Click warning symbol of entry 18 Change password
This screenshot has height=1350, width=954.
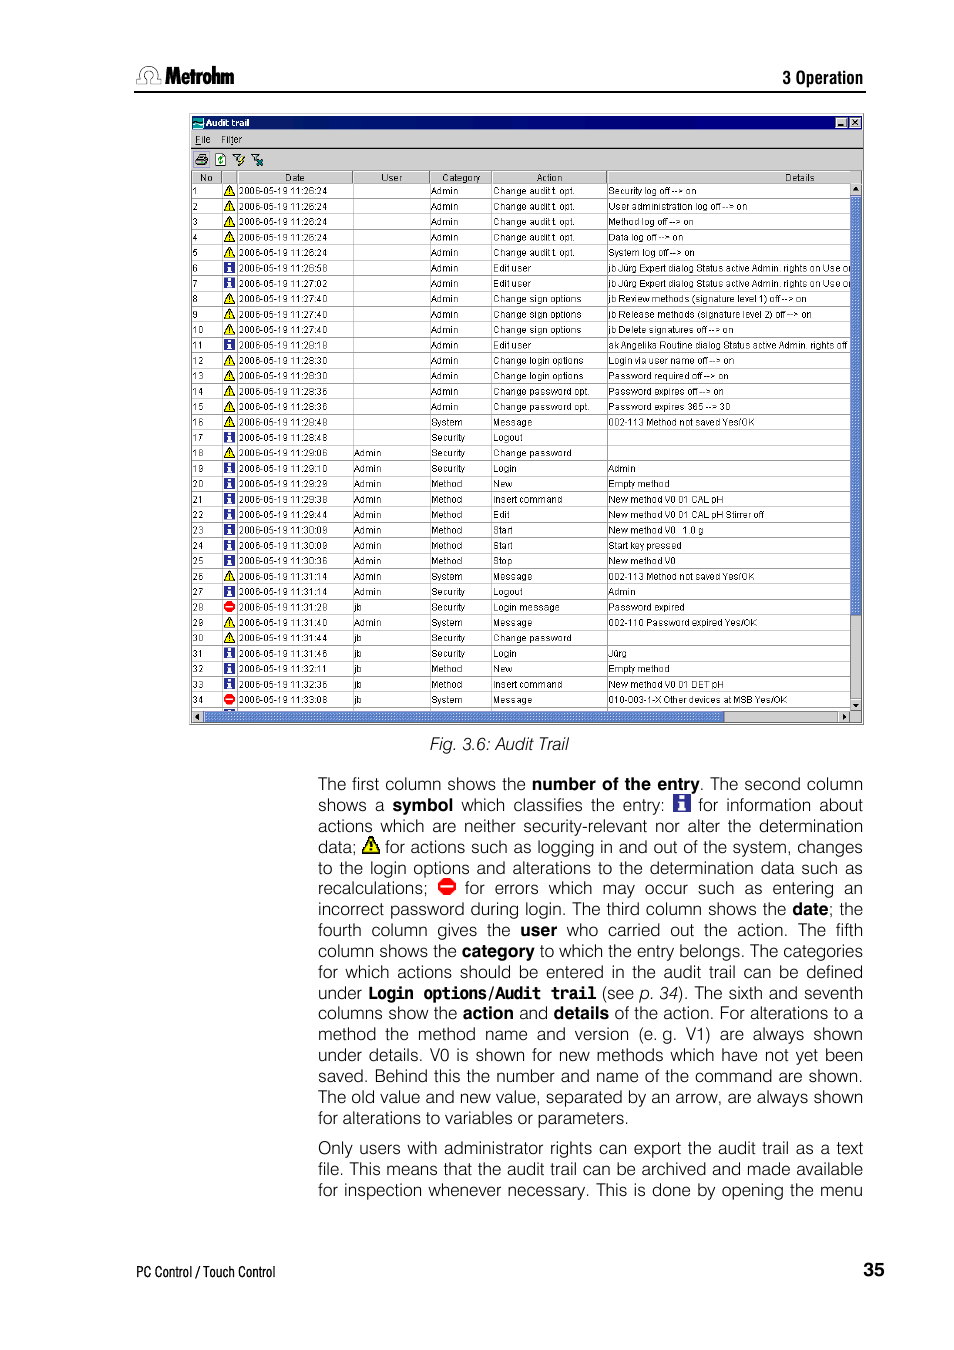pyautogui.click(x=229, y=453)
